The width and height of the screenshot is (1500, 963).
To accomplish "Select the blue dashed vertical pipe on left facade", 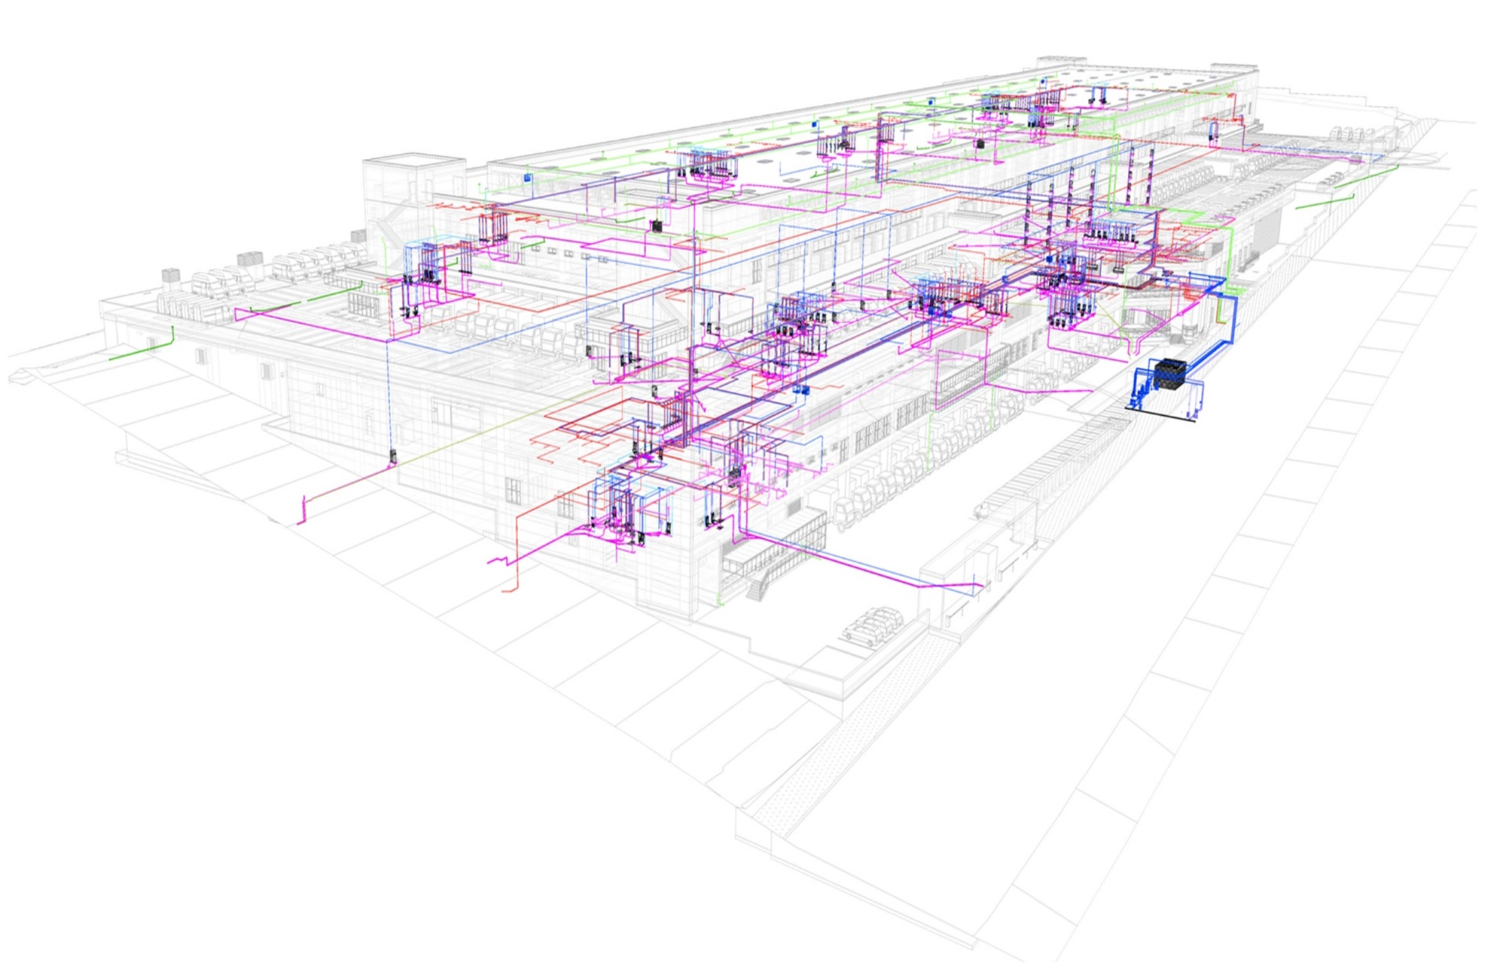I will (388, 400).
